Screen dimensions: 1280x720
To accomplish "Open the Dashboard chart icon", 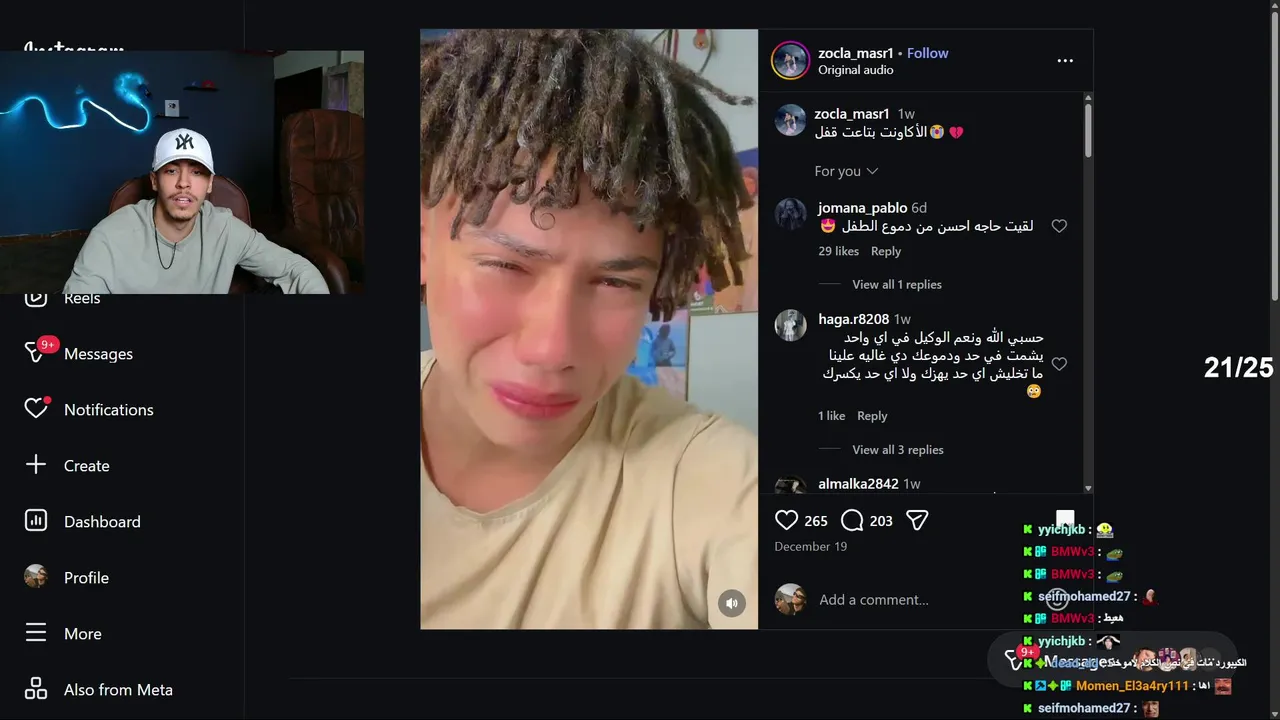I will pyautogui.click(x=36, y=521).
